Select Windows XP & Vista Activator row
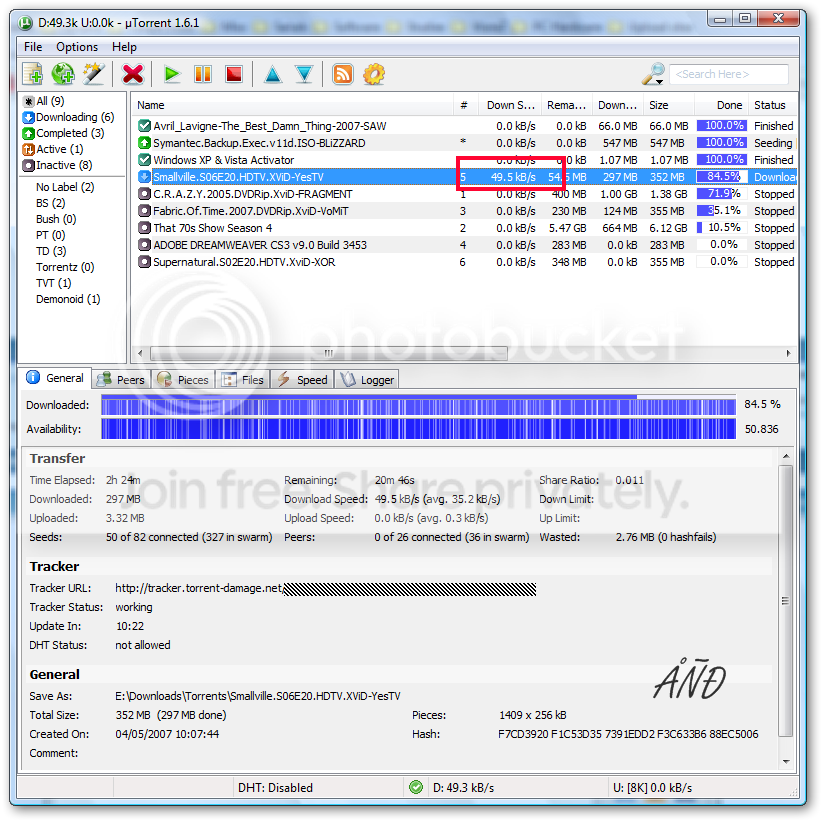821x820 pixels. click(x=465, y=160)
